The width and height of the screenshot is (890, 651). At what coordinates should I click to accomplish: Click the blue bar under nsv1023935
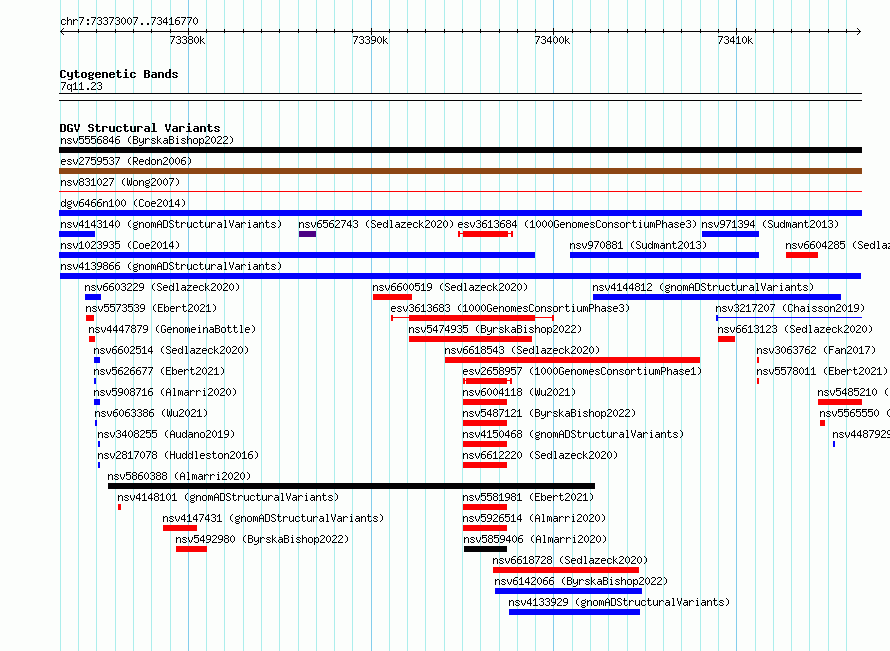[x=297, y=255]
